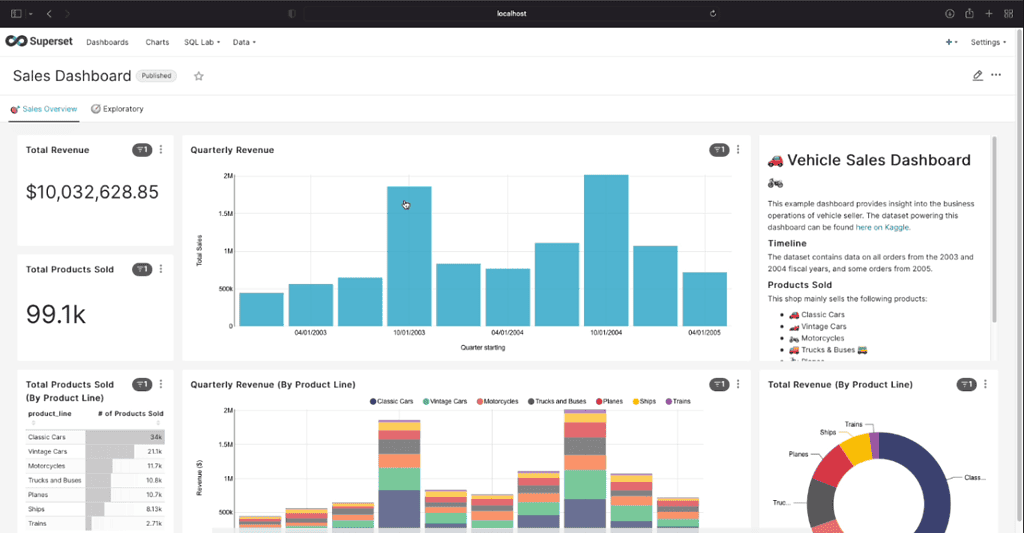Open the Quarterly Revenue chart options menu
Screen dimensions: 1024x533
739,150
